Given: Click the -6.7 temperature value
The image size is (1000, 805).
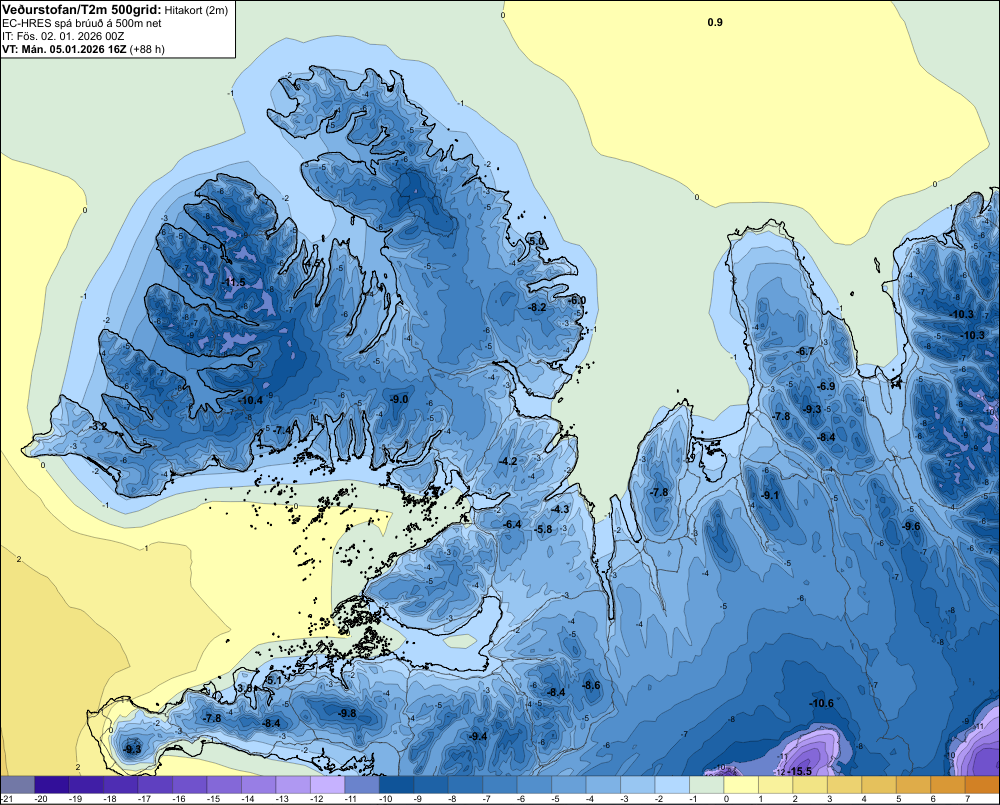Looking at the screenshot, I should (x=805, y=351).
